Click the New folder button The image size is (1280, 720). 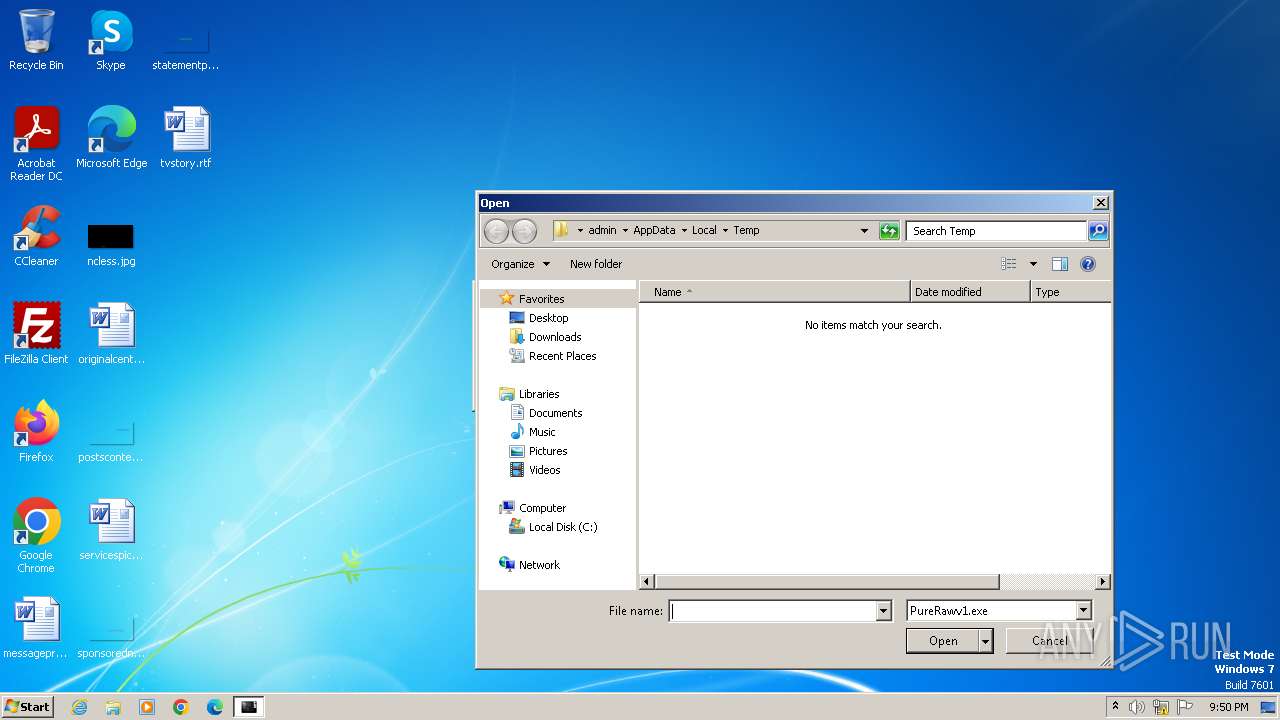(596, 264)
